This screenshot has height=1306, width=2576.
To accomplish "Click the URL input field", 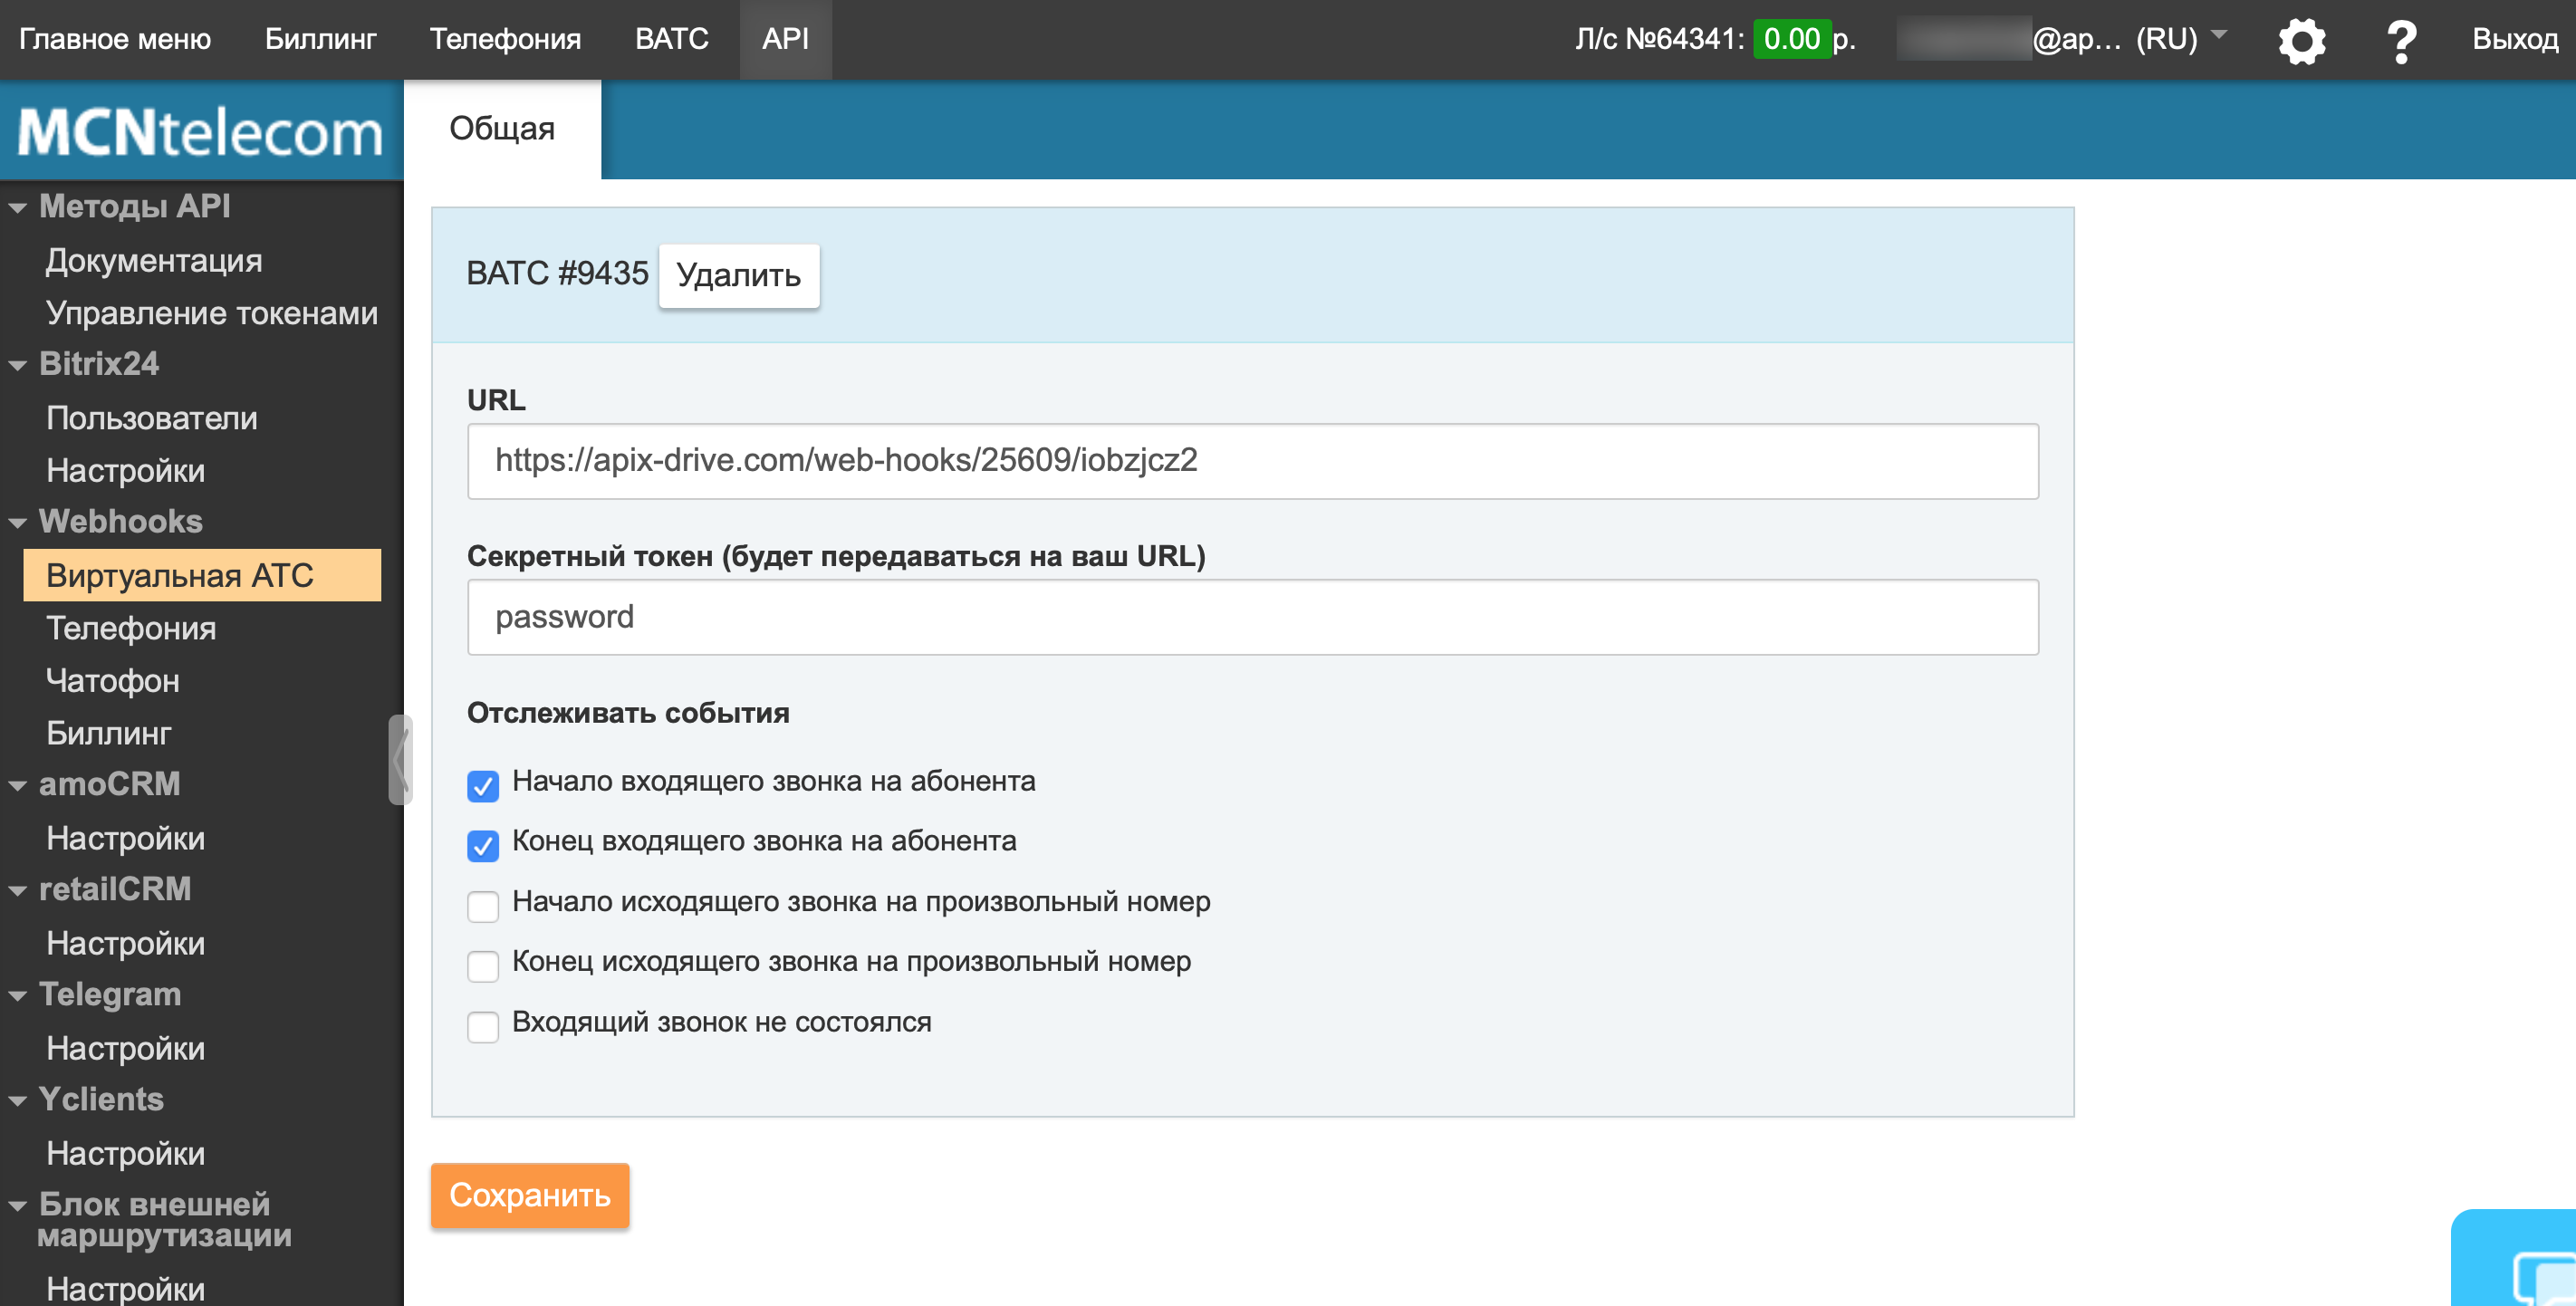I will [1252, 460].
